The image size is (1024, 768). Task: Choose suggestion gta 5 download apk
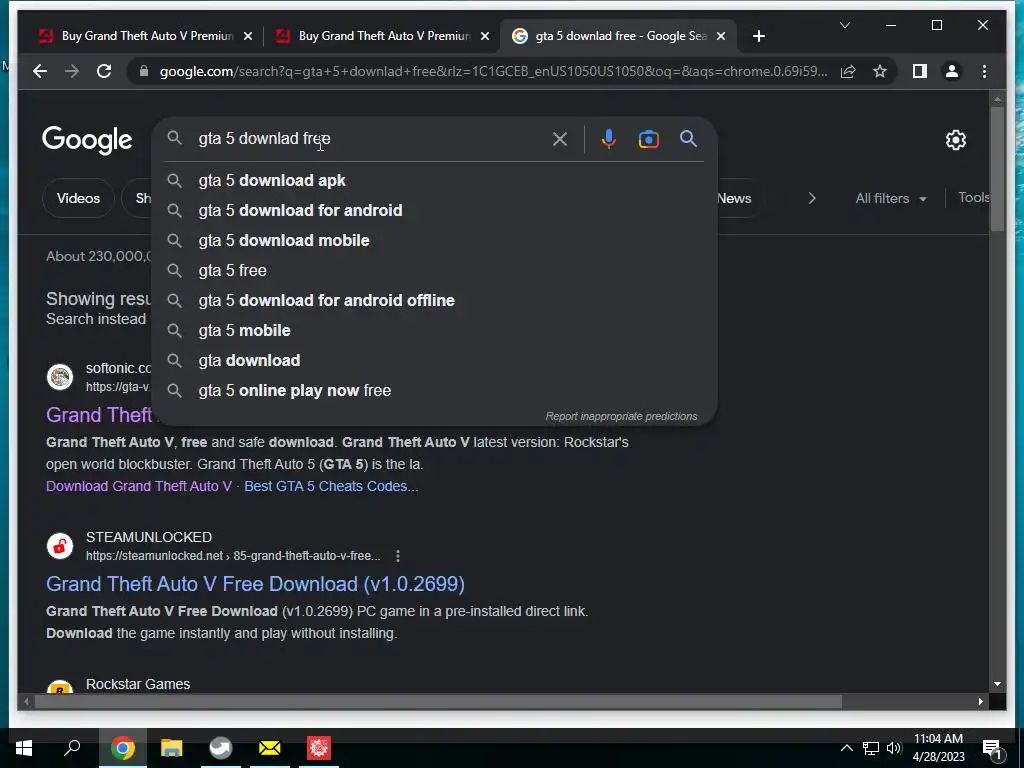click(434, 180)
